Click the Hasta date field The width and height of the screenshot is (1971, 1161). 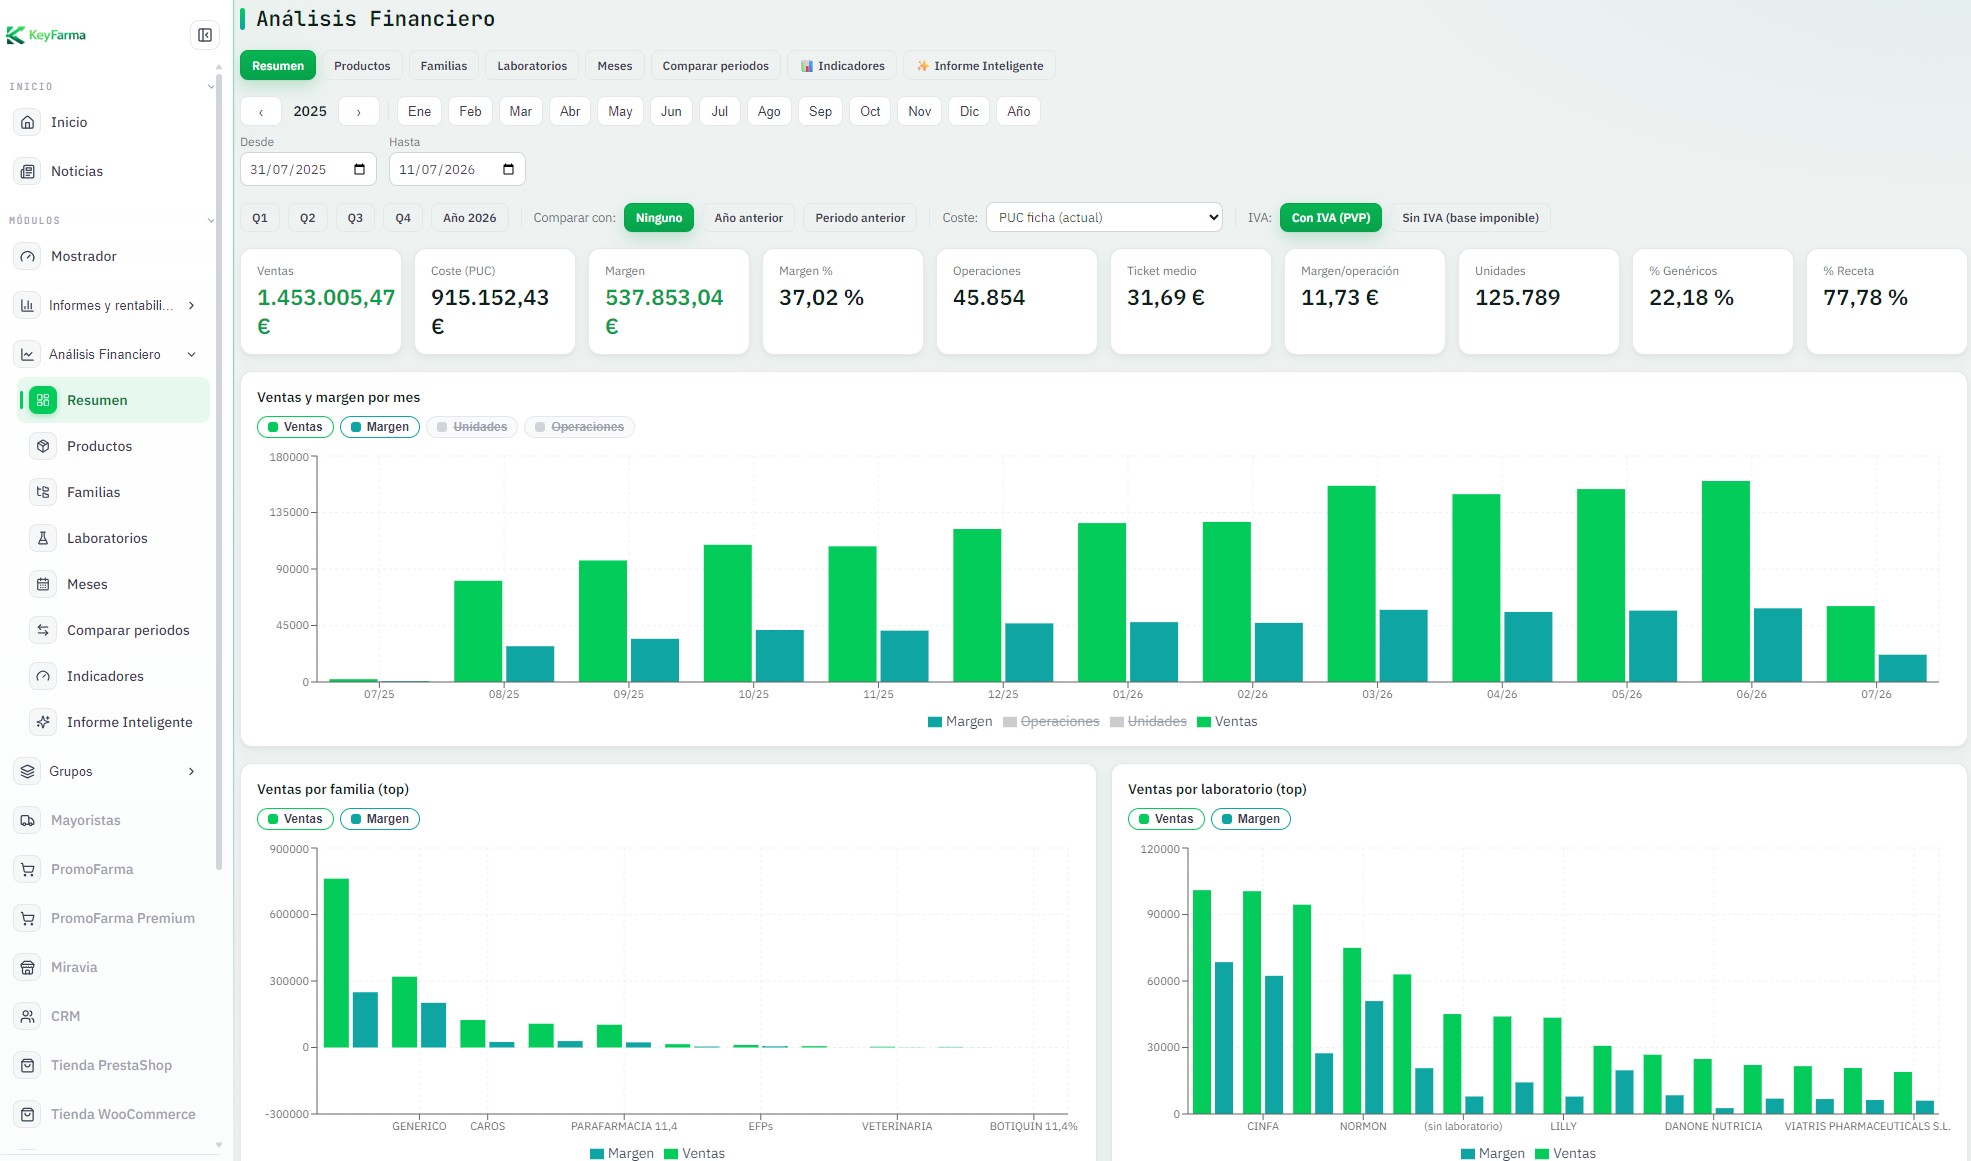click(457, 169)
